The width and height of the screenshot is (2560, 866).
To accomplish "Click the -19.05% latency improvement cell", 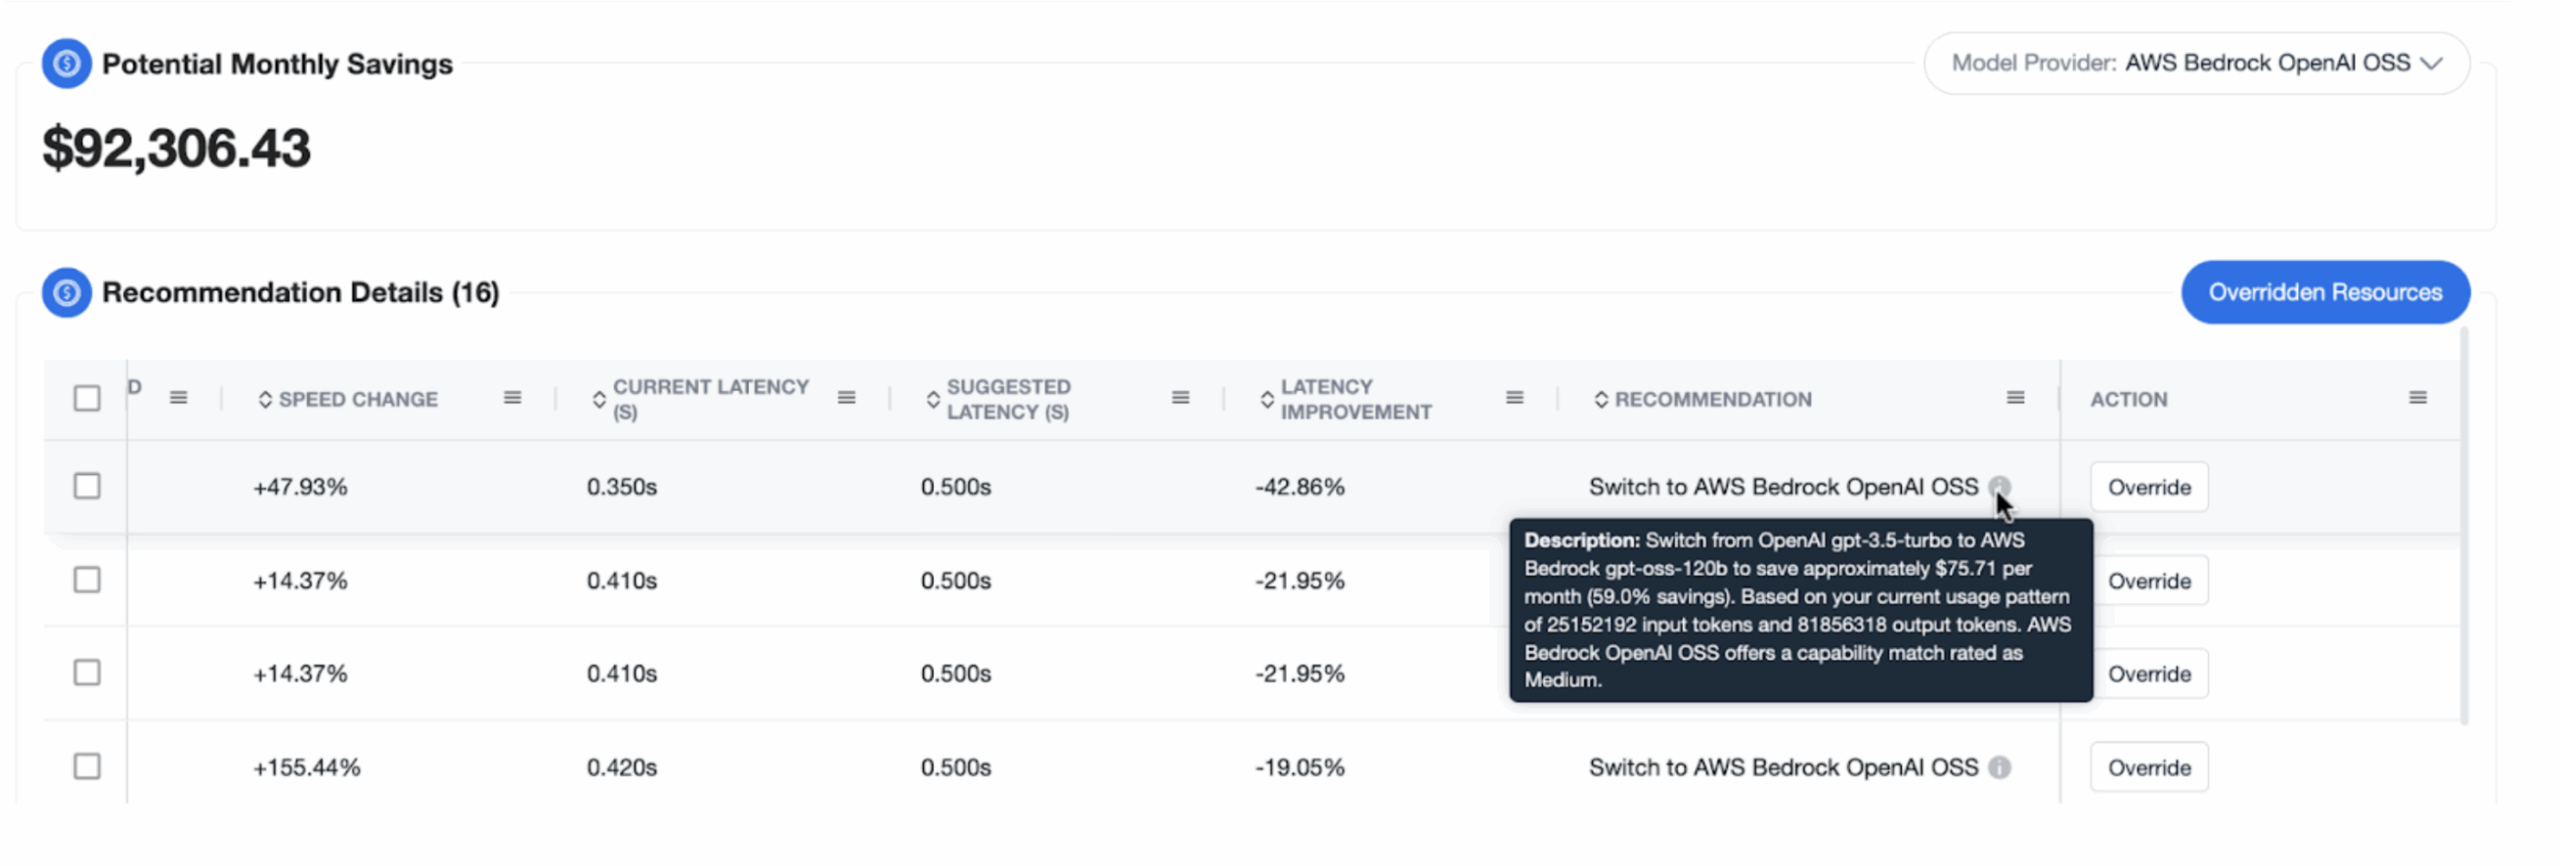I will pyautogui.click(x=1300, y=768).
